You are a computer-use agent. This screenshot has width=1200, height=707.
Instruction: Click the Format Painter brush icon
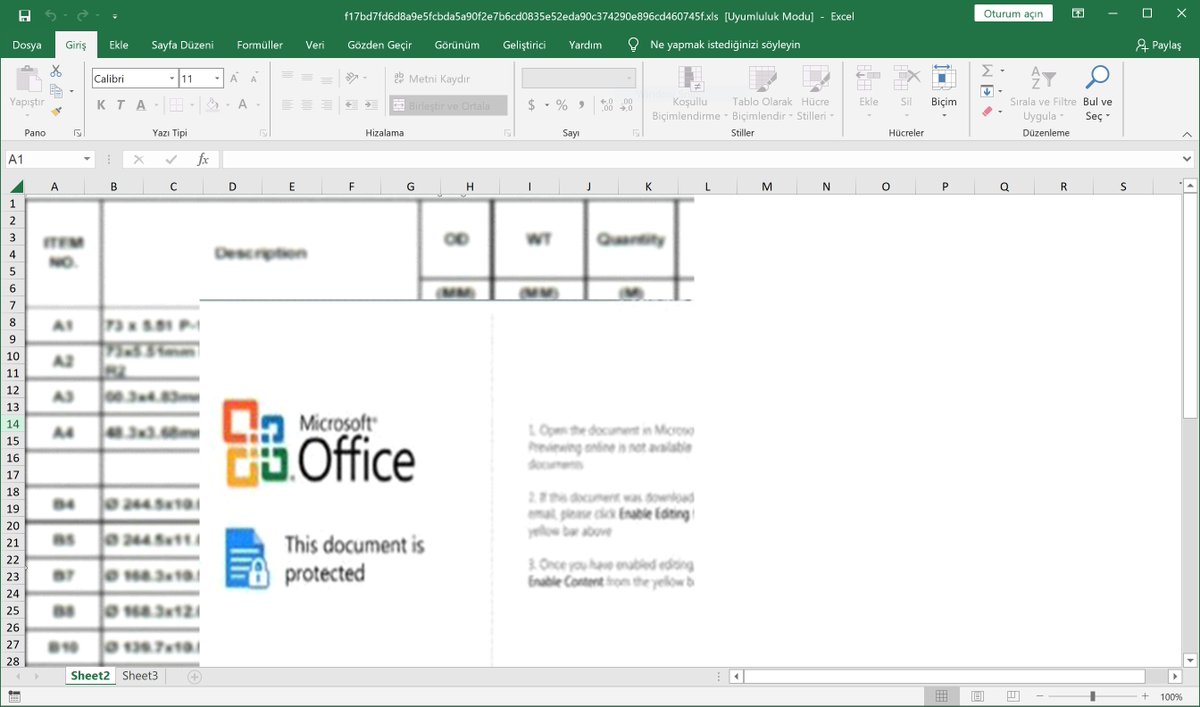coord(56,111)
